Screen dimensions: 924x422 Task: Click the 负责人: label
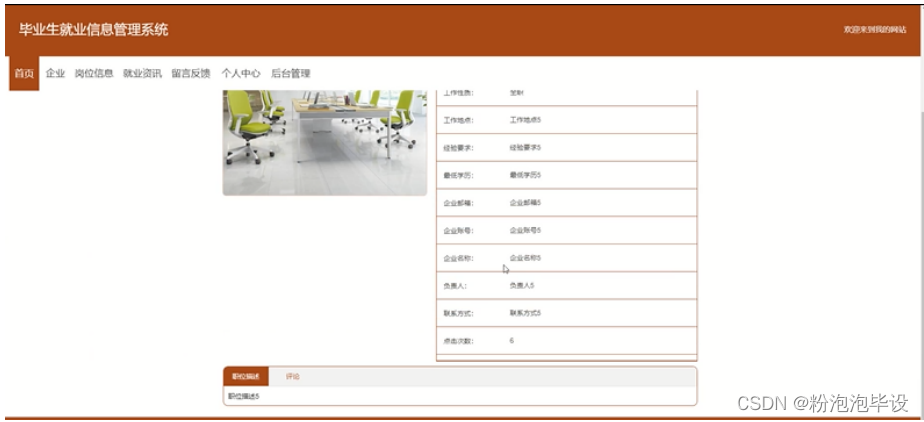(x=456, y=286)
